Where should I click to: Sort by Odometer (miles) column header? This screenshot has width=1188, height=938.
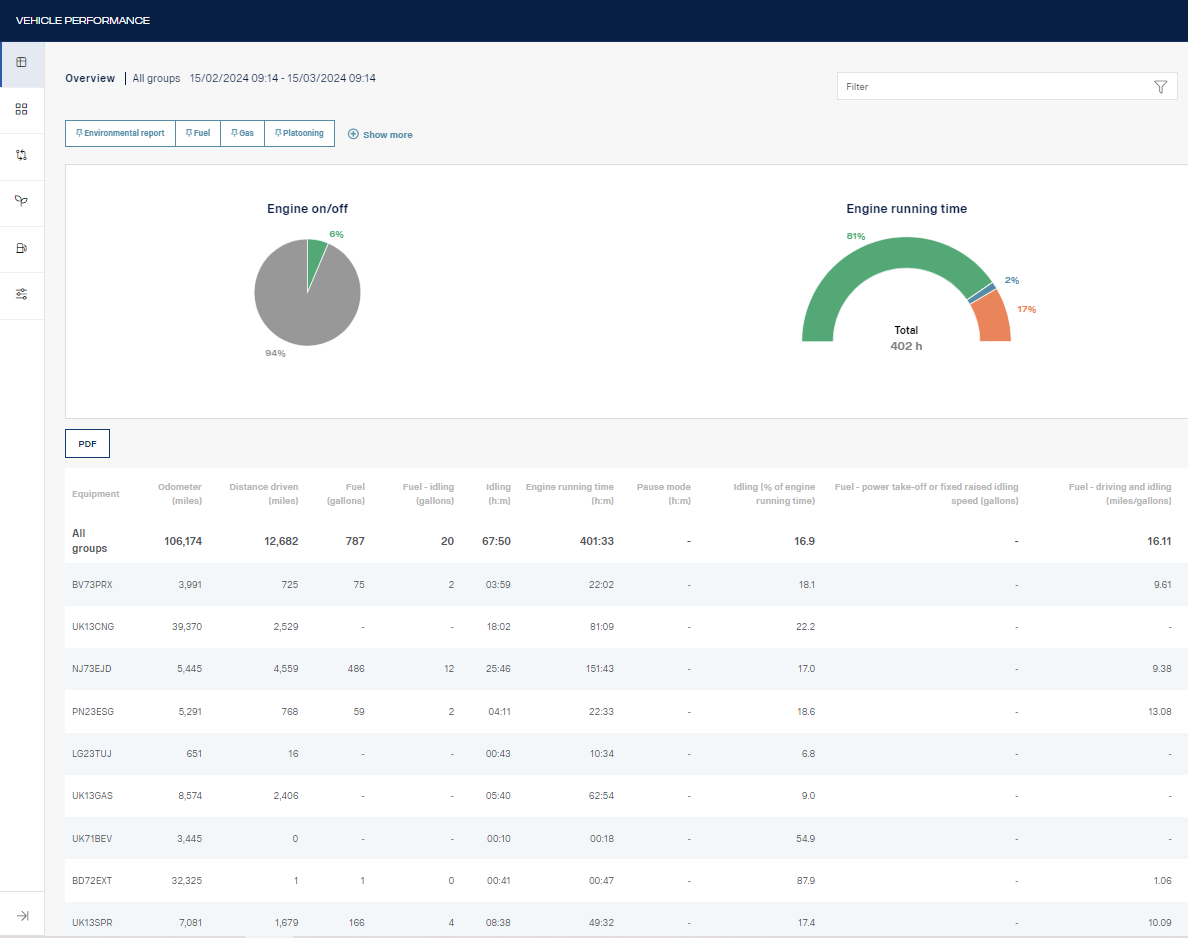pyautogui.click(x=180, y=494)
